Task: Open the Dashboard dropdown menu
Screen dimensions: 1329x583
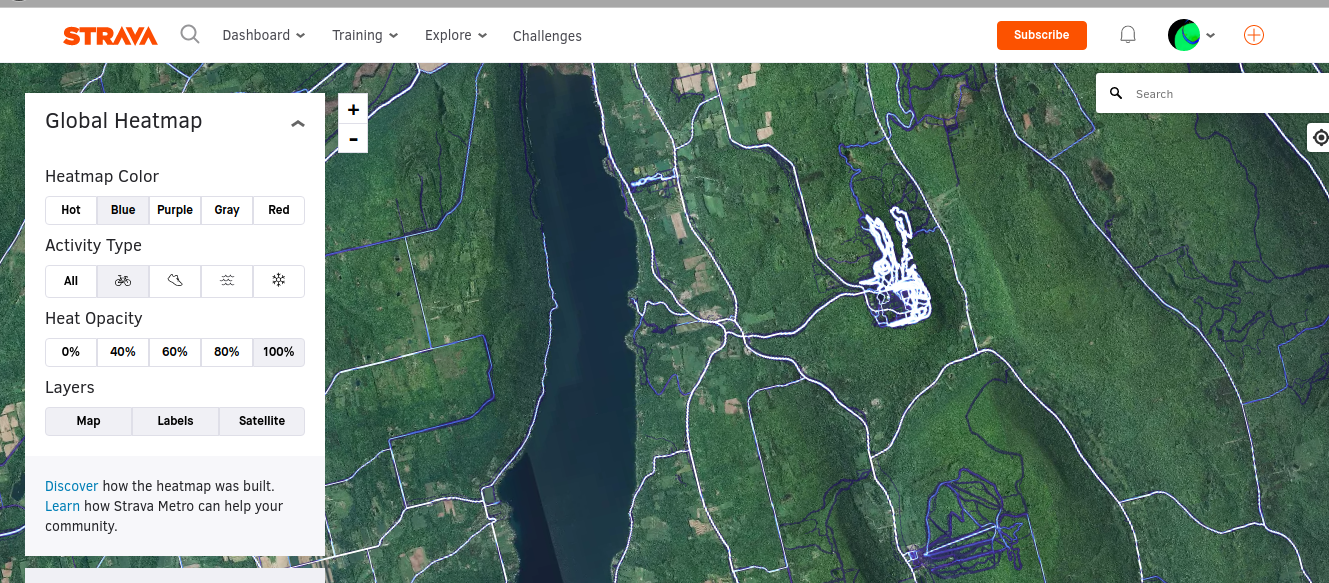Action: coord(264,35)
